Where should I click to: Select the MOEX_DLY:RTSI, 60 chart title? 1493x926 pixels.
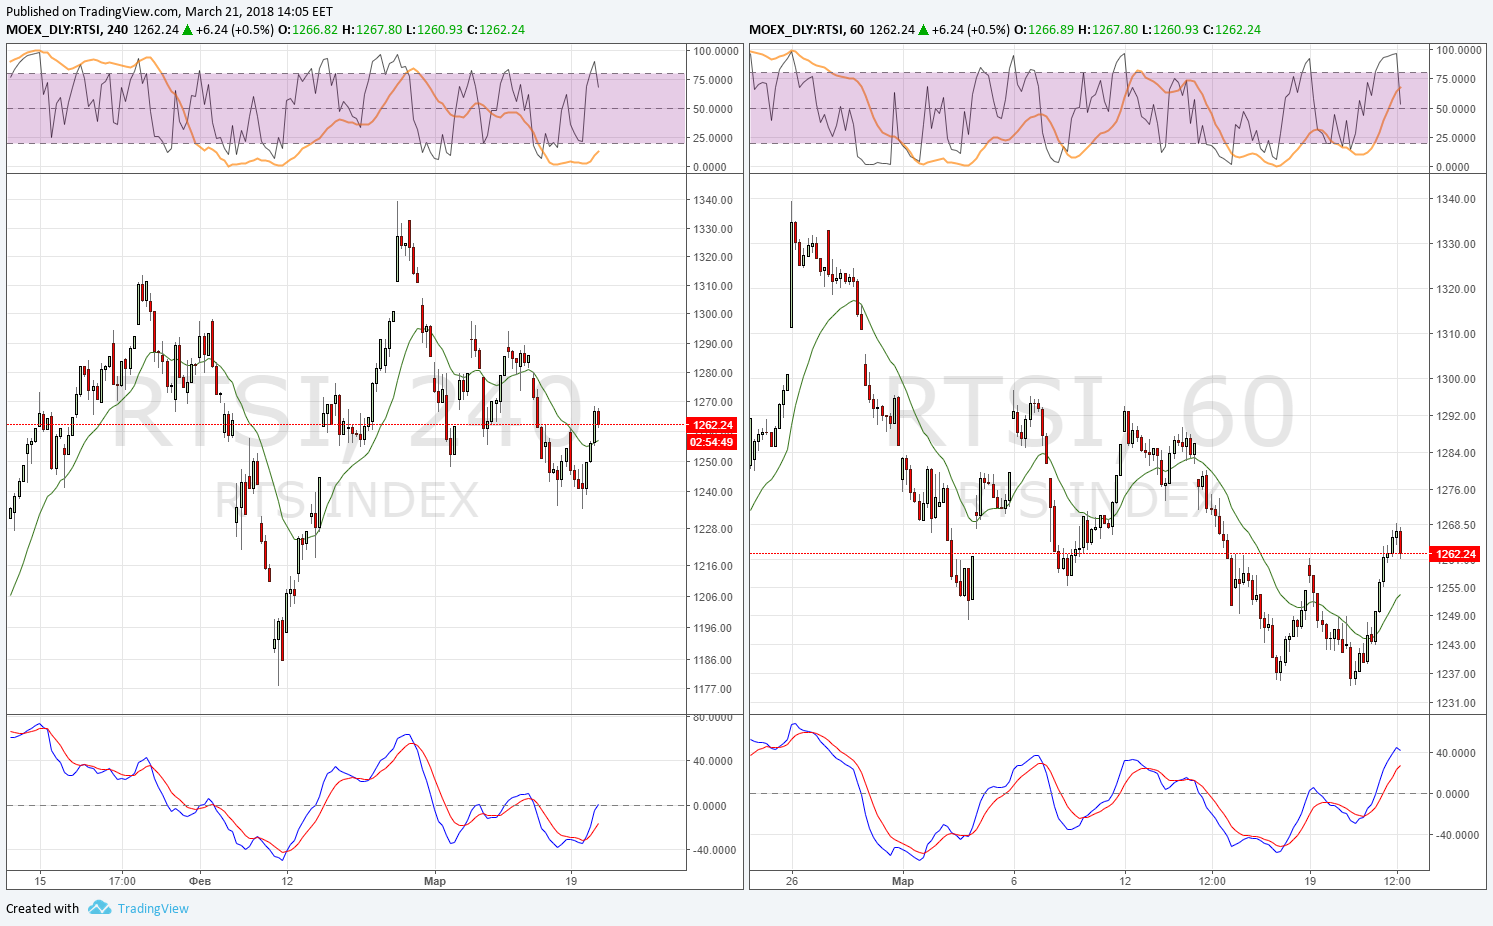pos(807,29)
